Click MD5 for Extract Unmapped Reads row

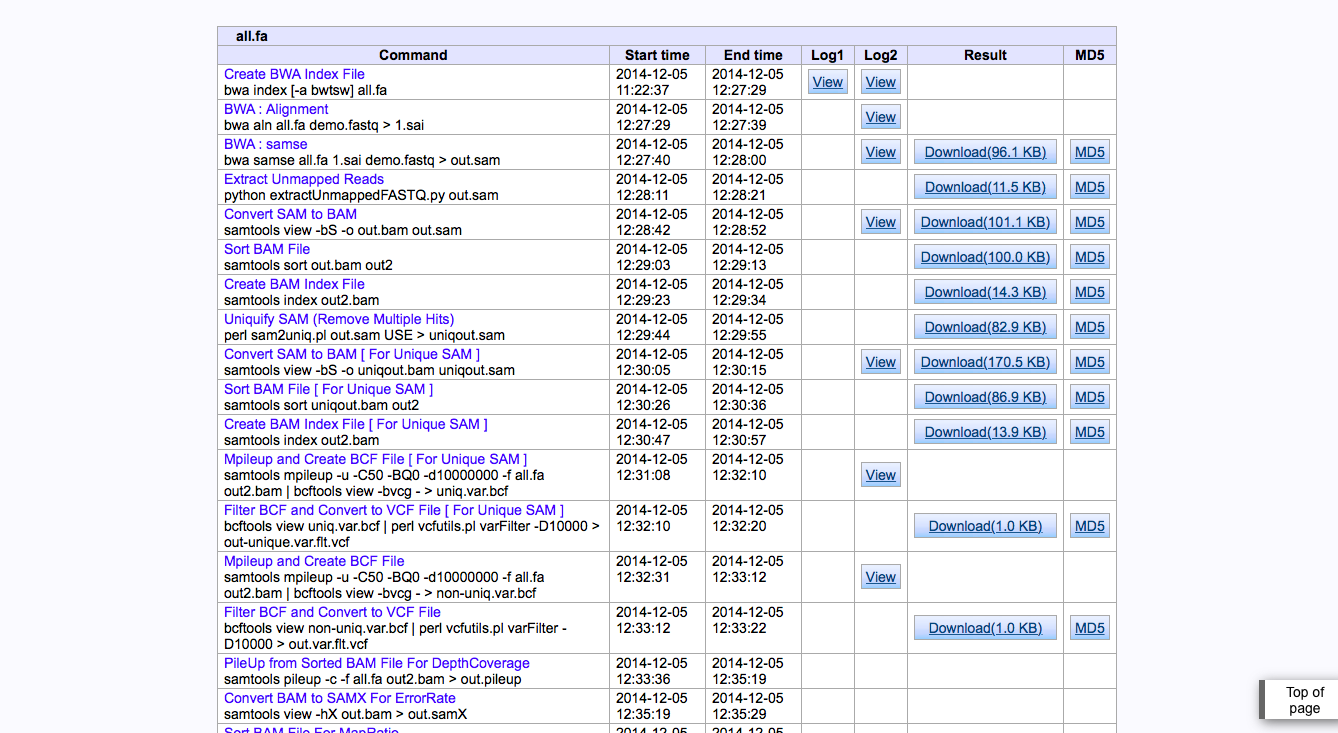tap(1089, 187)
